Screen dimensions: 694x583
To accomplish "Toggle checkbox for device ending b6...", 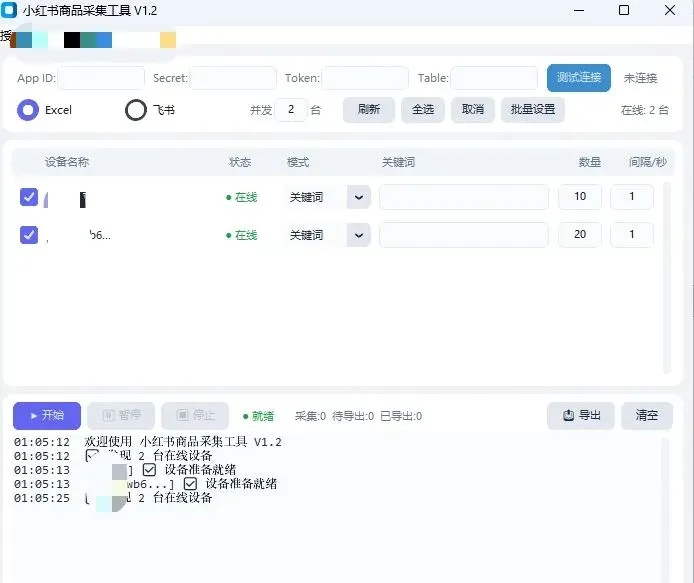I will 29,235.
